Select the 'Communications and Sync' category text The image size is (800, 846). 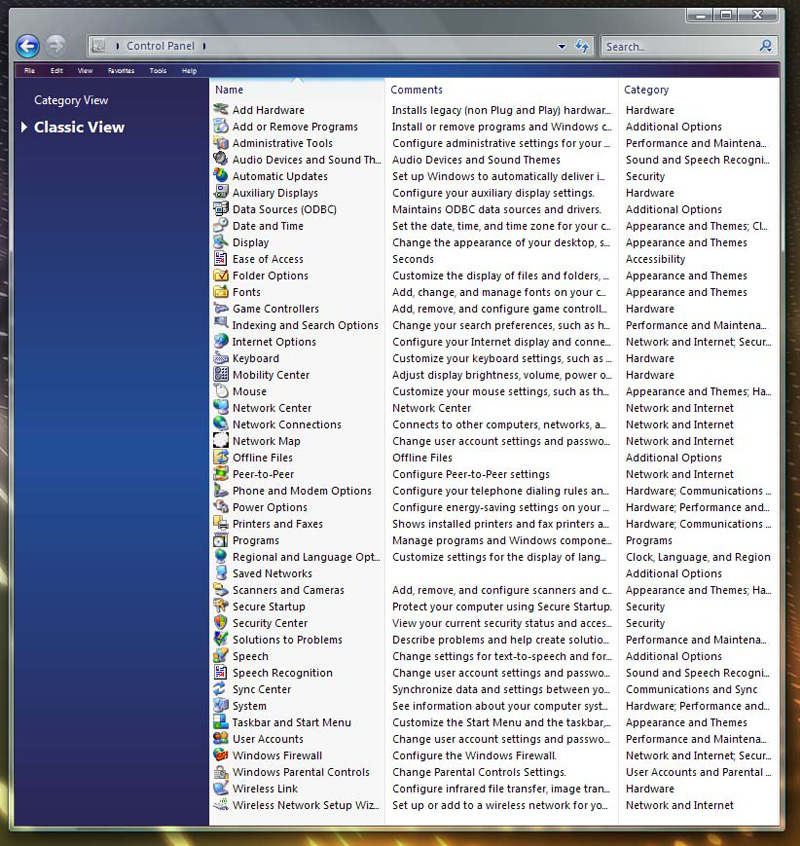pos(692,690)
